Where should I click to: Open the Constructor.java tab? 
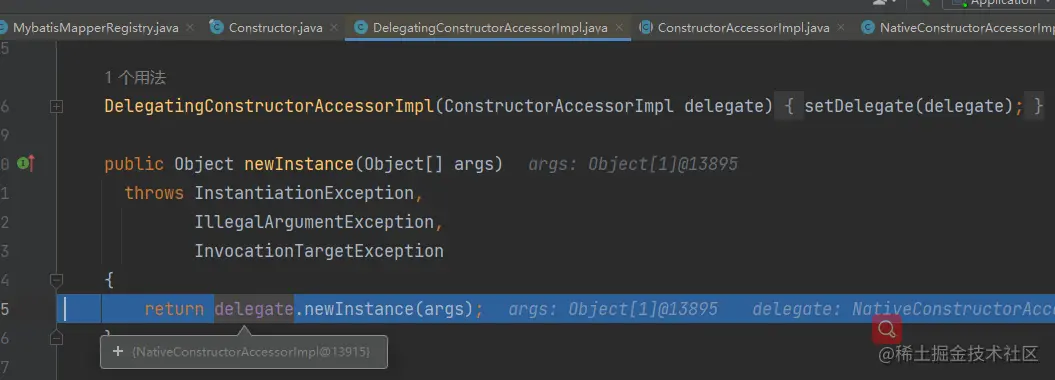tap(275, 28)
